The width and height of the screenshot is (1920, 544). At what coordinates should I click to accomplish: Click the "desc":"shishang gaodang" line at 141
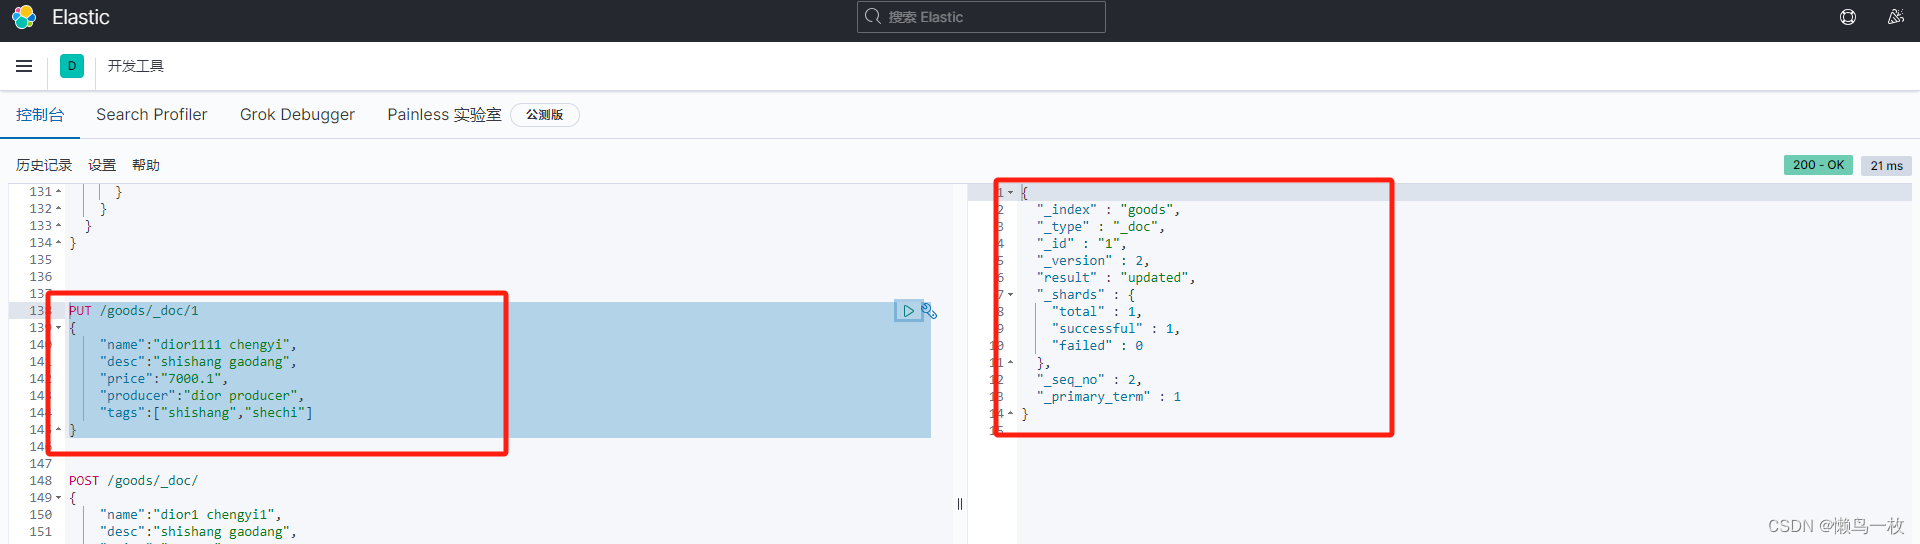pos(198,362)
